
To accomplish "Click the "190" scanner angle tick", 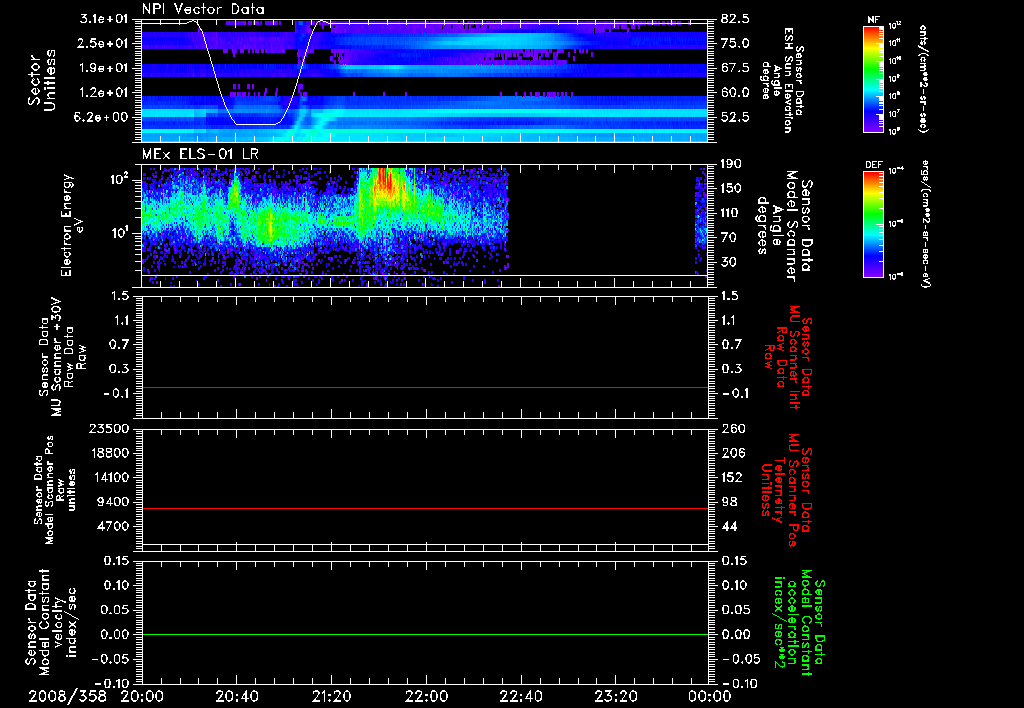I will tap(731, 164).
